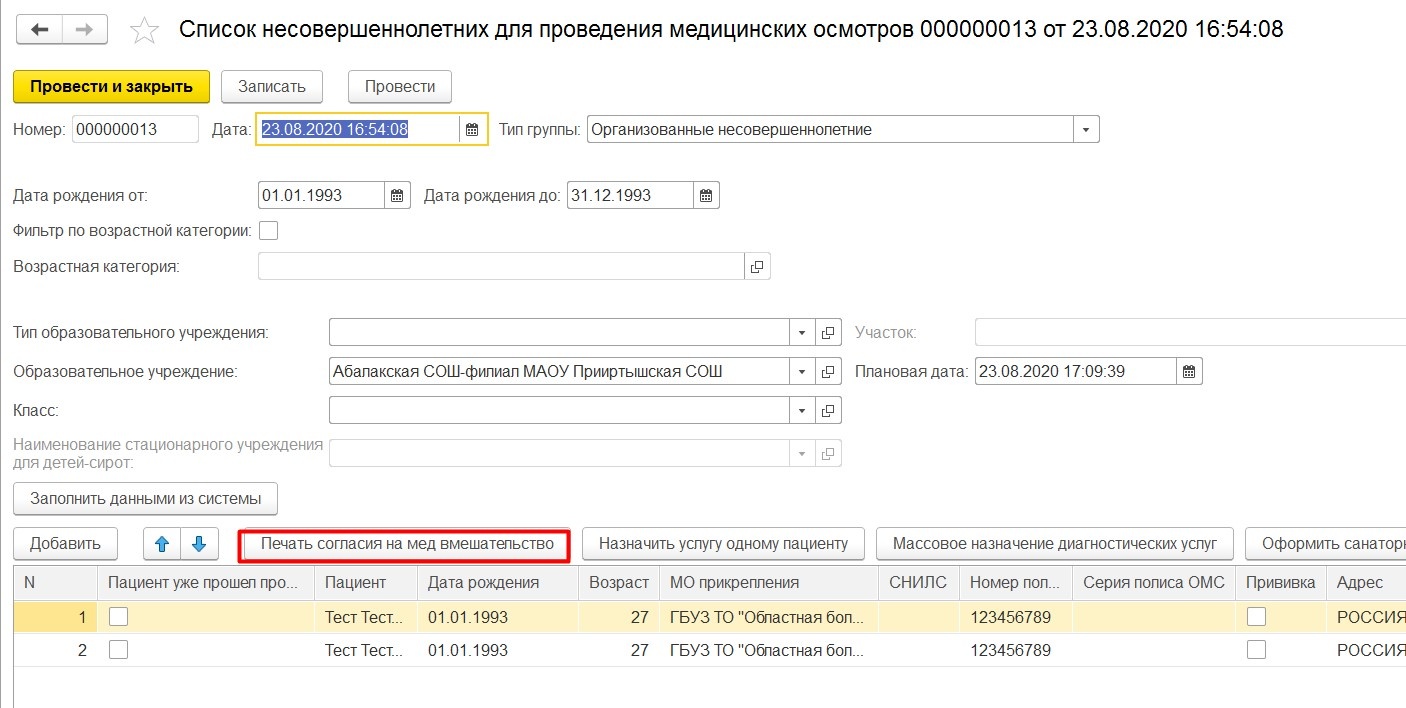Open selection form for Возрастная категория
This screenshot has width=1406, height=708.
pyautogui.click(x=757, y=267)
